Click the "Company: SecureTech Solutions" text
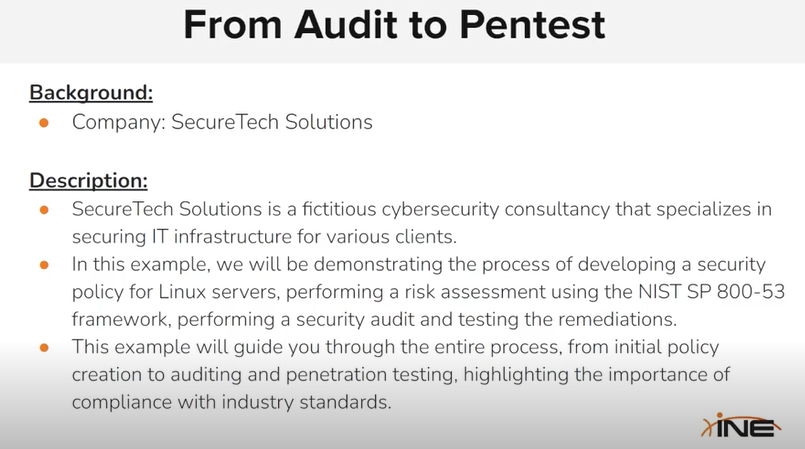 (222, 123)
